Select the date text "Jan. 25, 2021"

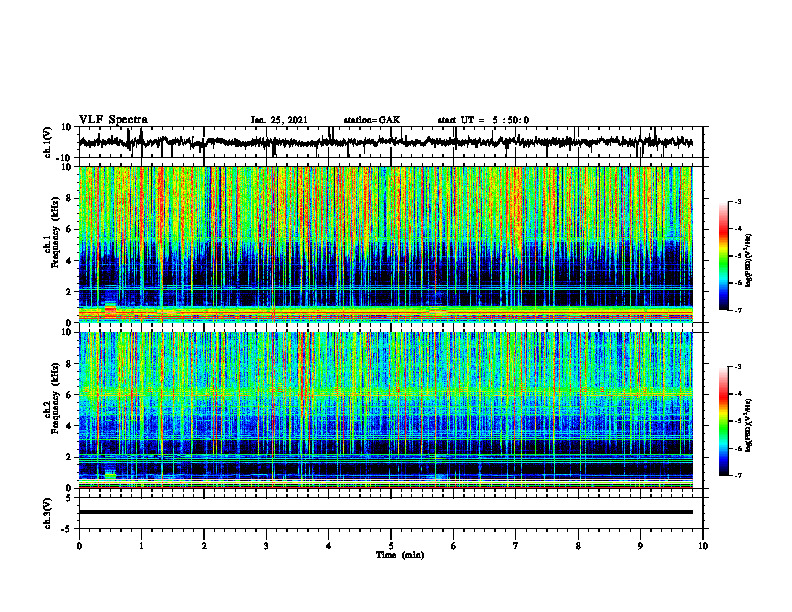tap(279, 120)
